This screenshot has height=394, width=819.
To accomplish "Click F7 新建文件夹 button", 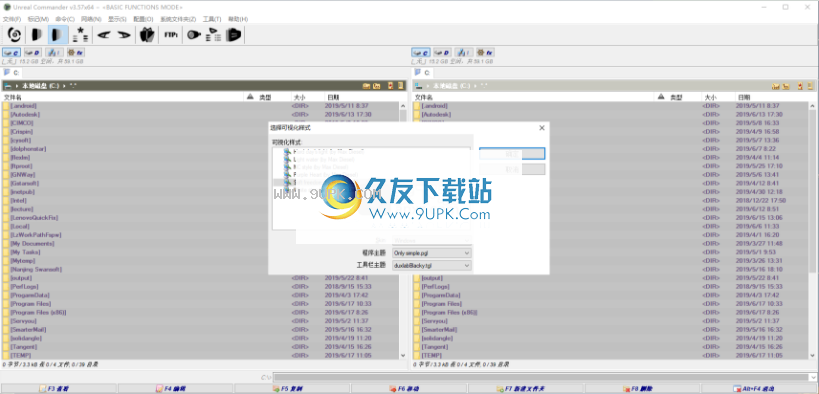I will [526, 389].
